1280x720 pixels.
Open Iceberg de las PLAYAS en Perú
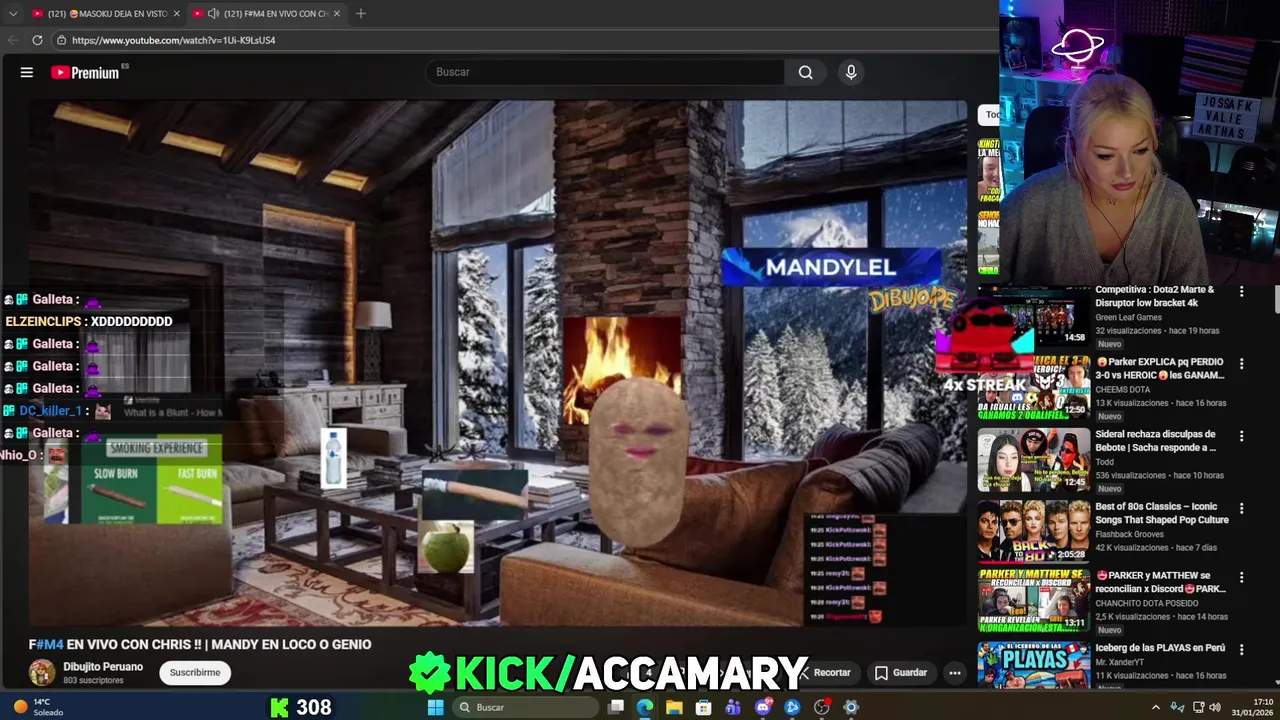click(1160, 648)
